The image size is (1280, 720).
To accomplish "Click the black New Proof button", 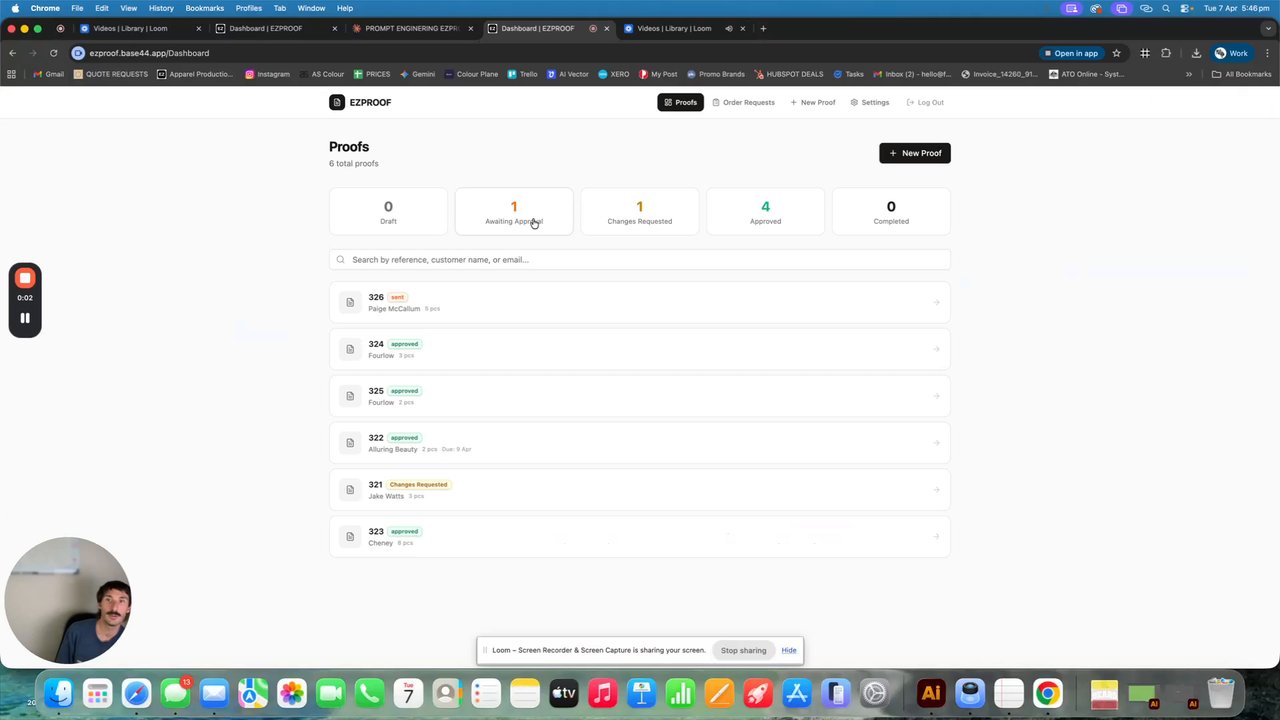I will coord(915,153).
